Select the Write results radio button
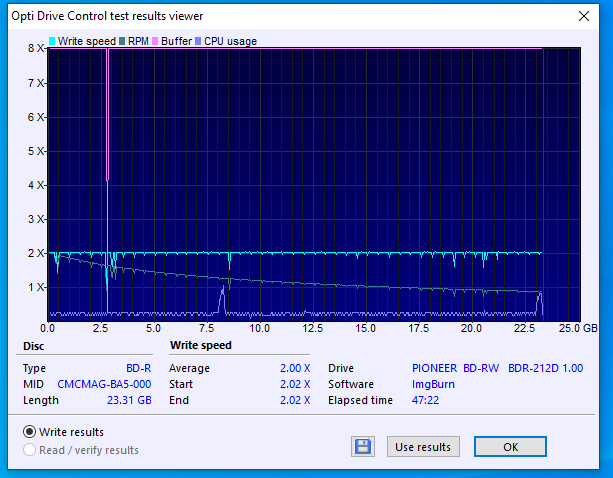The width and height of the screenshot is (613, 478). [29, 432]
